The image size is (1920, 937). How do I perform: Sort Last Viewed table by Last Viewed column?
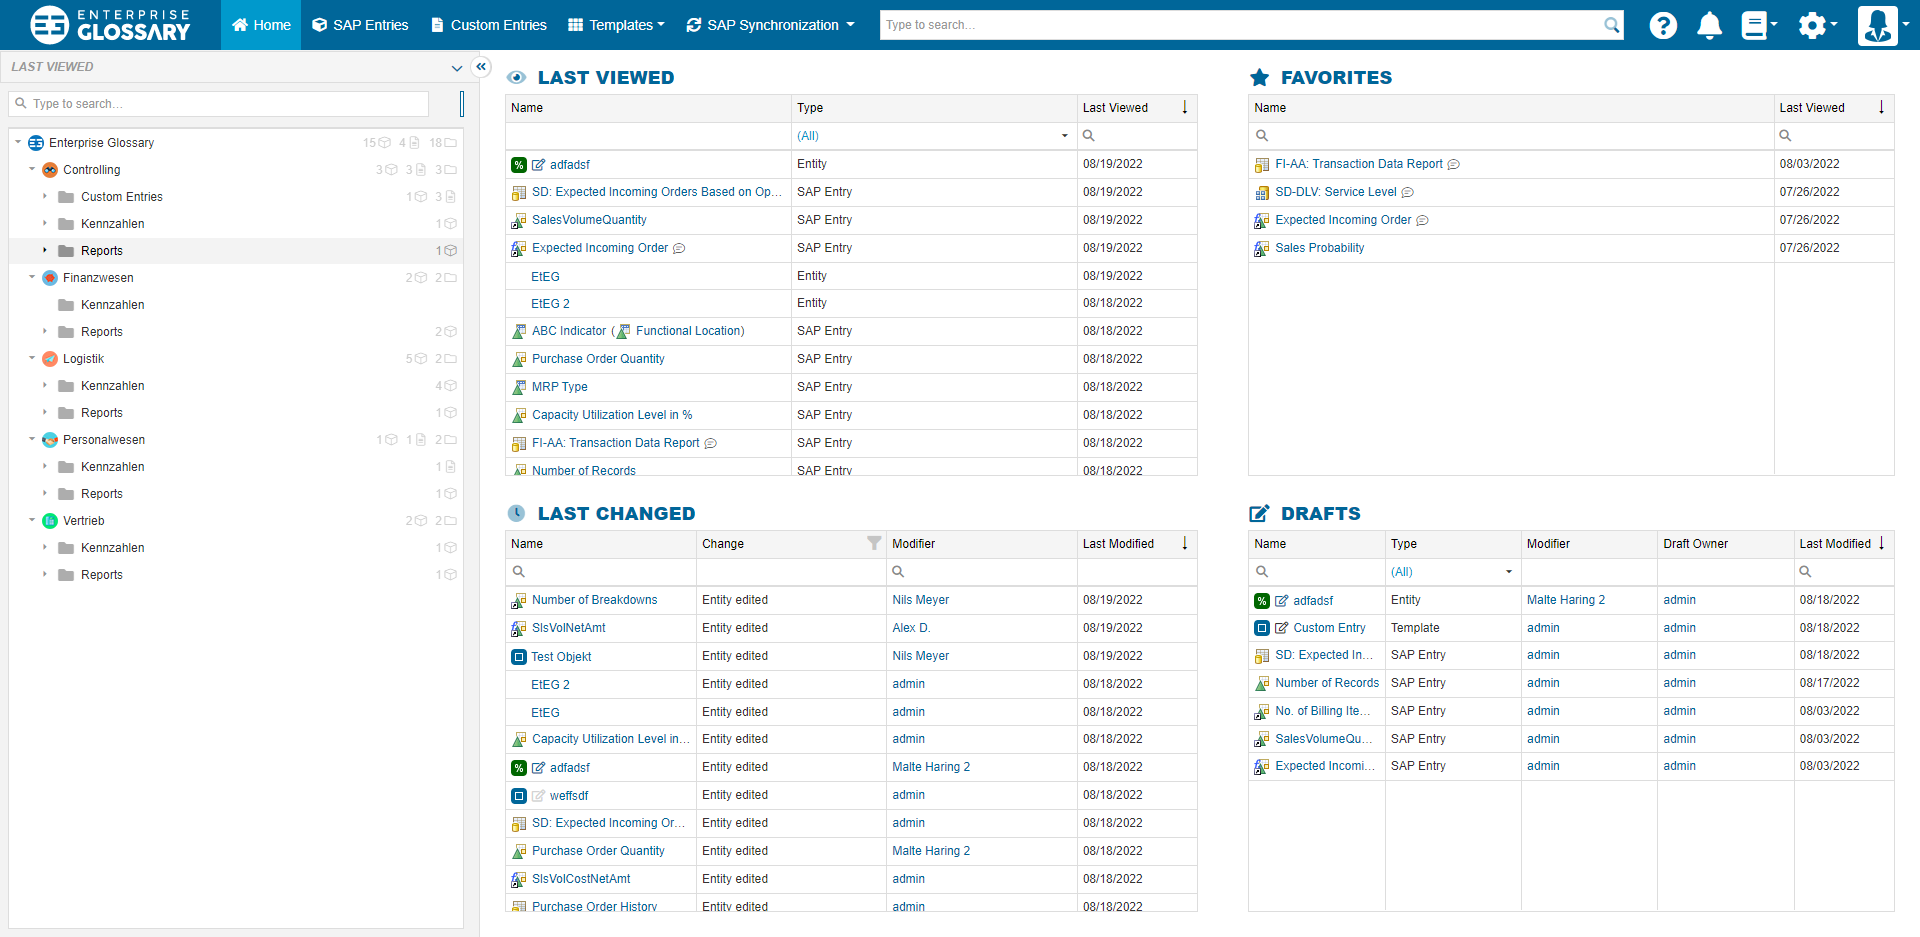click(1137, 108)
